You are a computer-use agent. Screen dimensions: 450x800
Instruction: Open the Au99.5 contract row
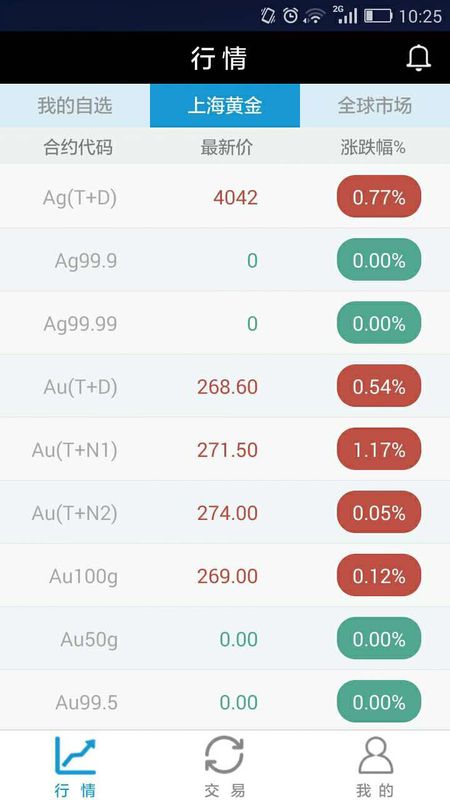225,702
